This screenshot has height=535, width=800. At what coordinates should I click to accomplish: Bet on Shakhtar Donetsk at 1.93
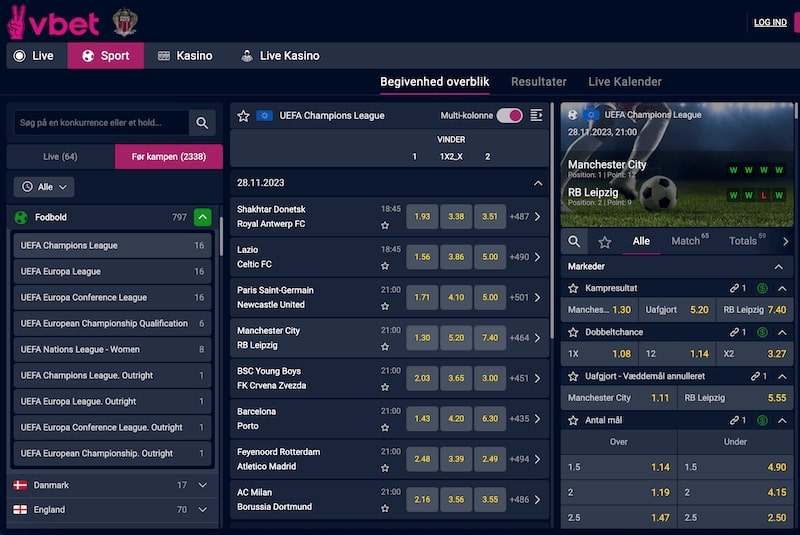click(422, 217)
